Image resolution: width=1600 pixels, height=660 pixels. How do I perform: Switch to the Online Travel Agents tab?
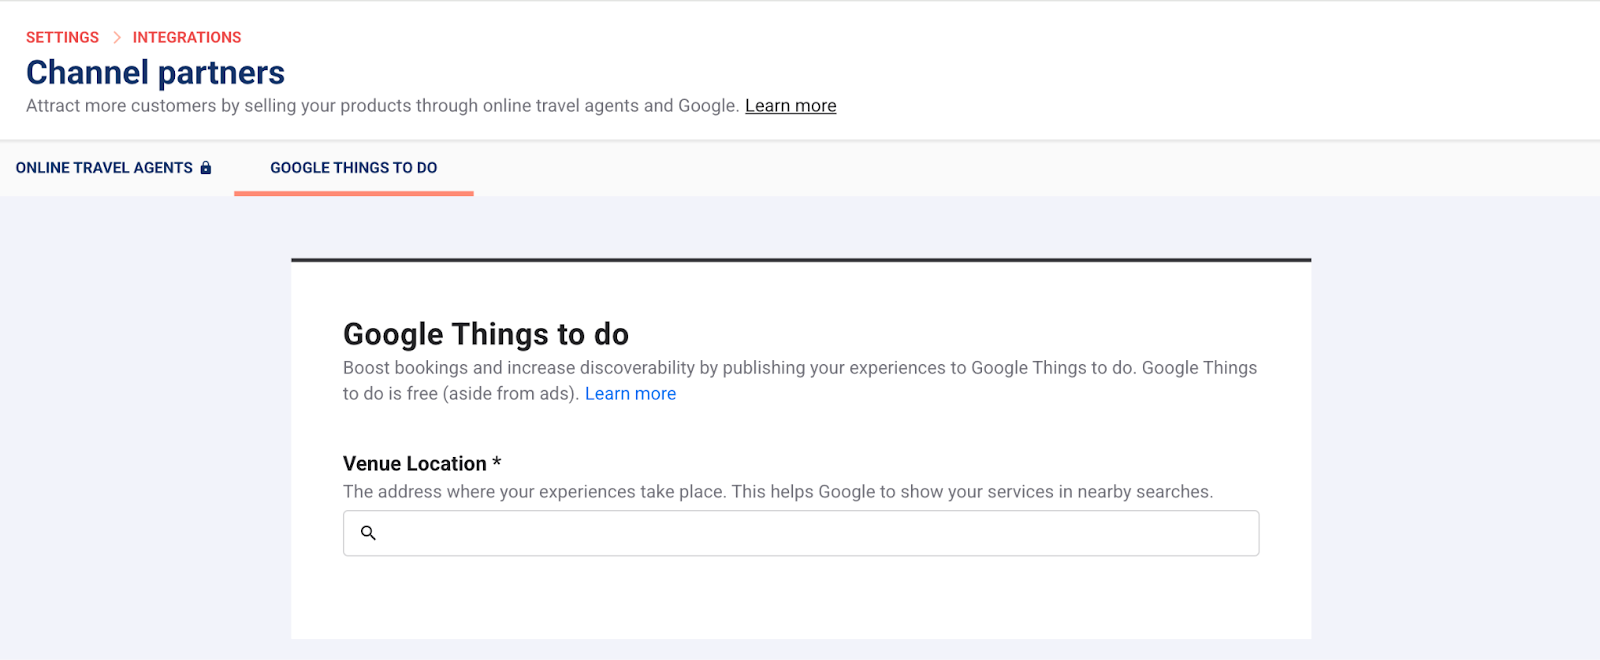[104, 168]
